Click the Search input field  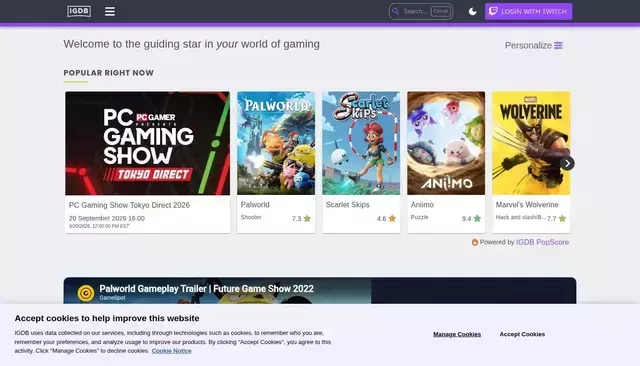click(420, 11)
